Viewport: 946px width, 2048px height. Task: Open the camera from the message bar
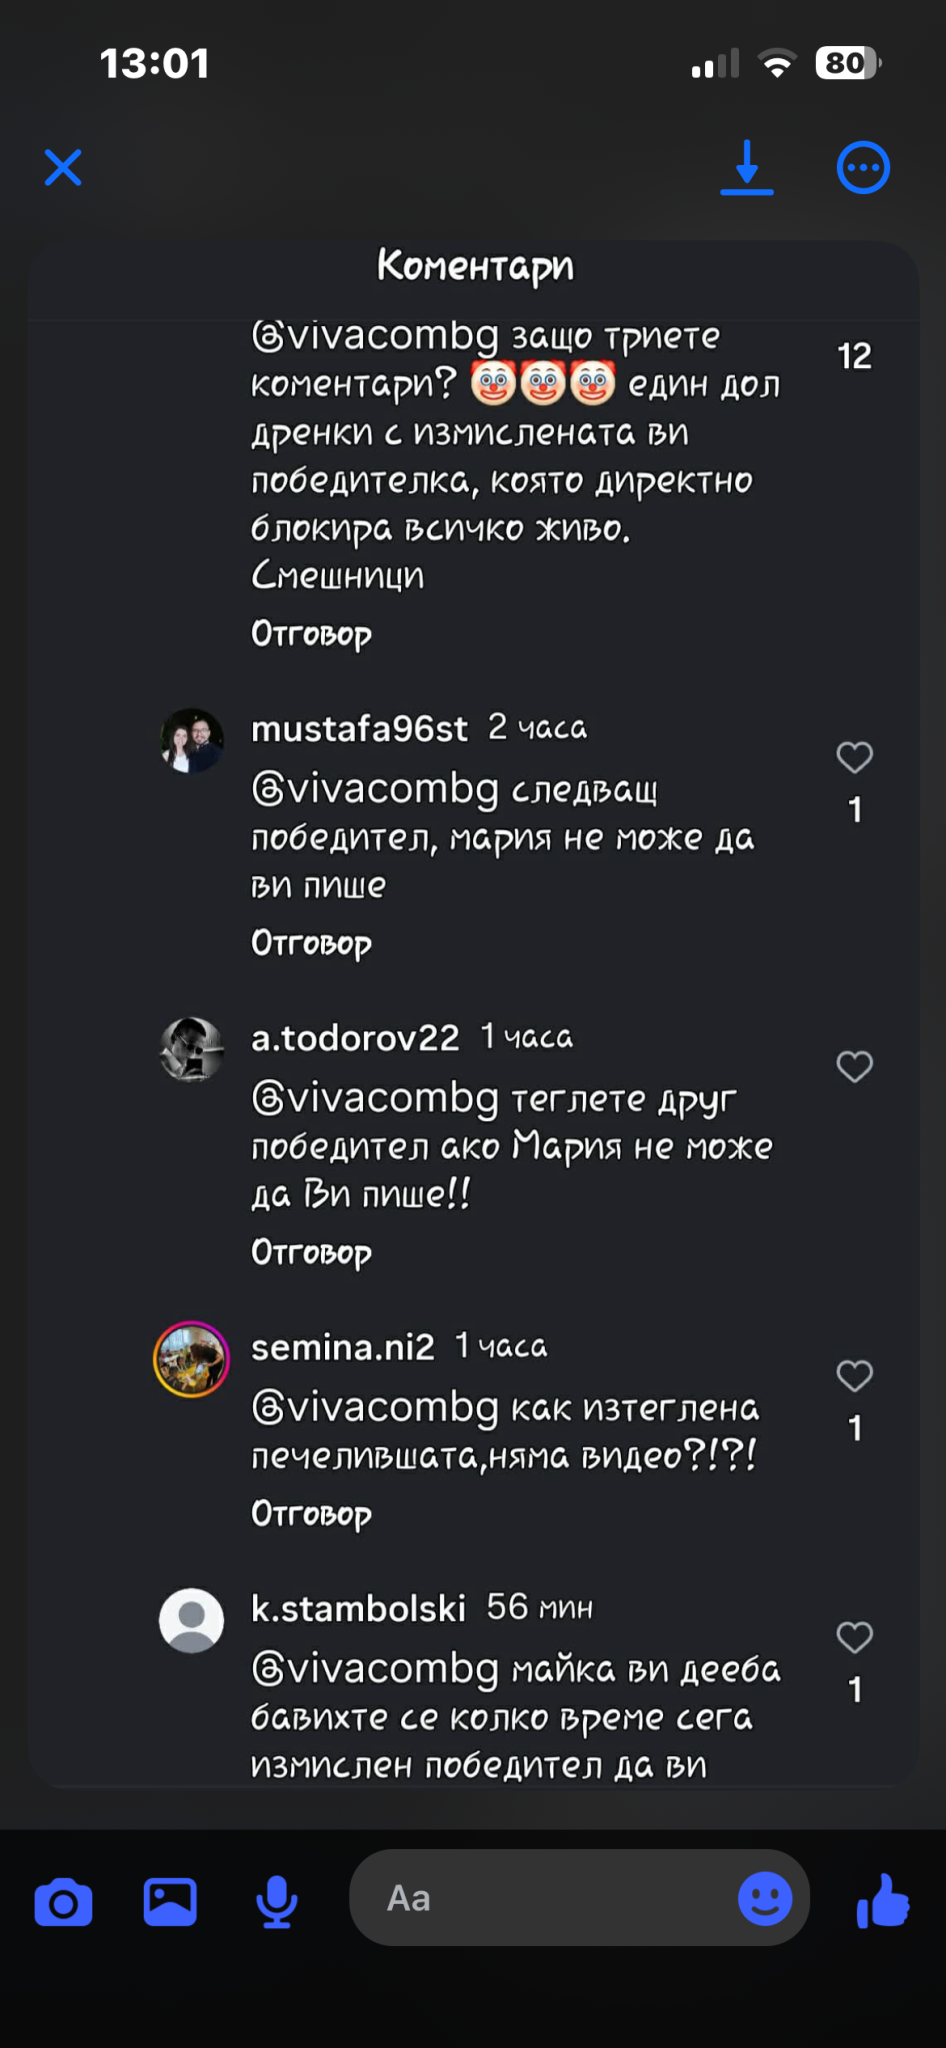(63, 1901)
